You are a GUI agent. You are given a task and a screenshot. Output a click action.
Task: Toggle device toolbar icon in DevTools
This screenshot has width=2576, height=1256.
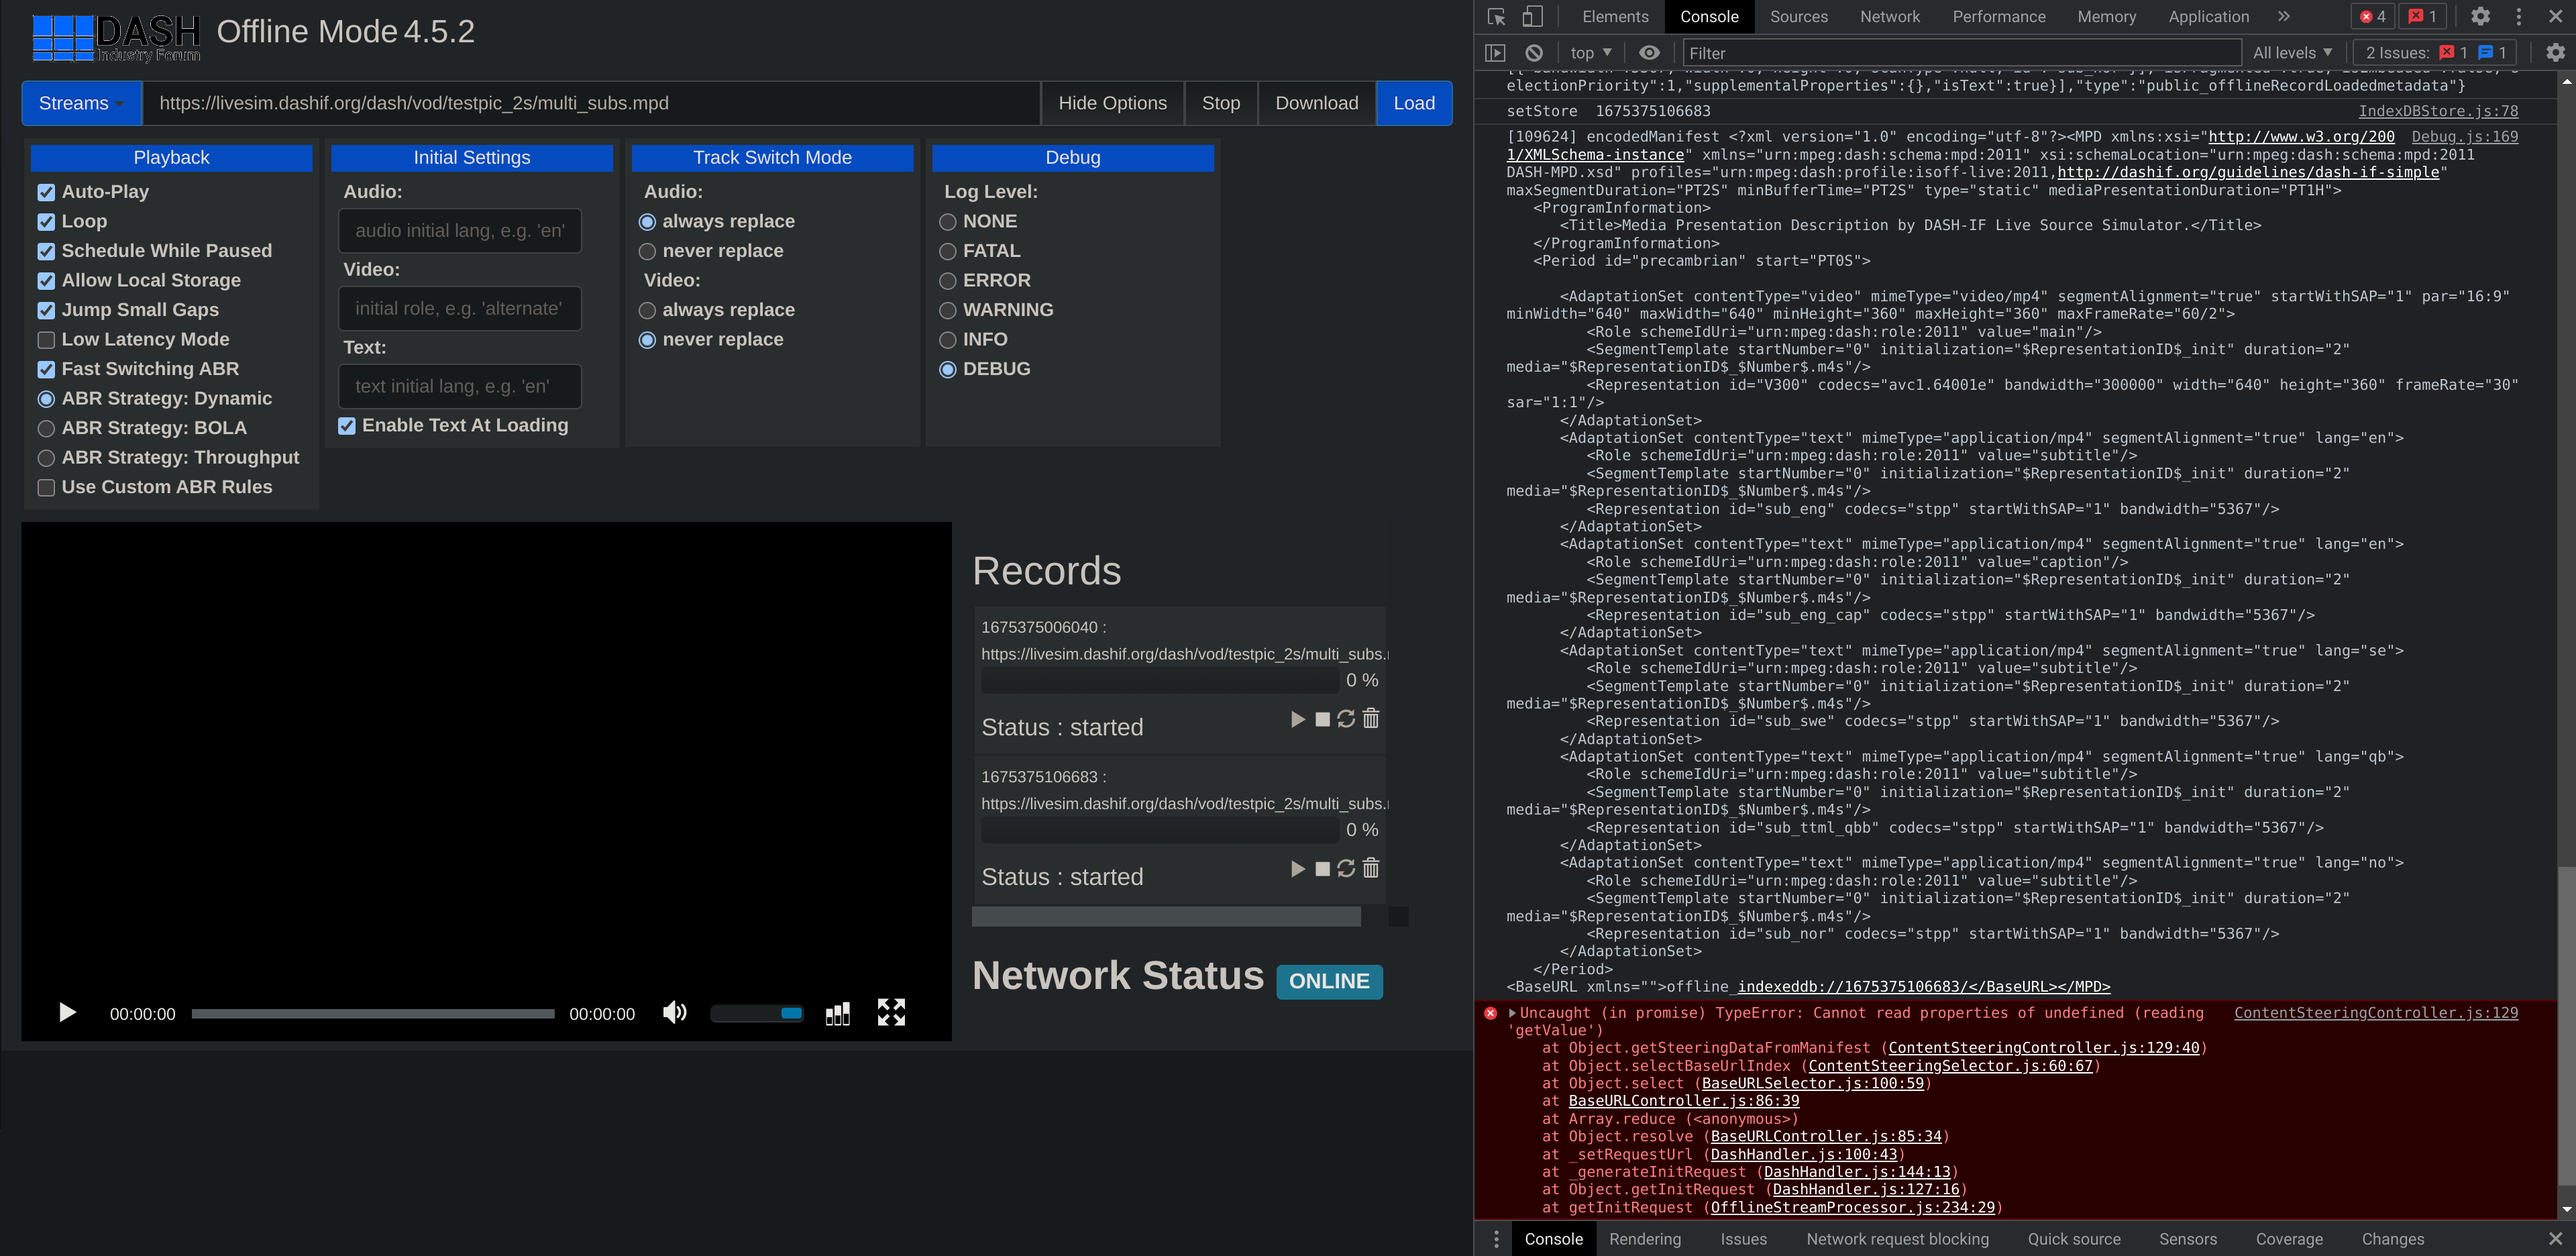point(1532,16)
